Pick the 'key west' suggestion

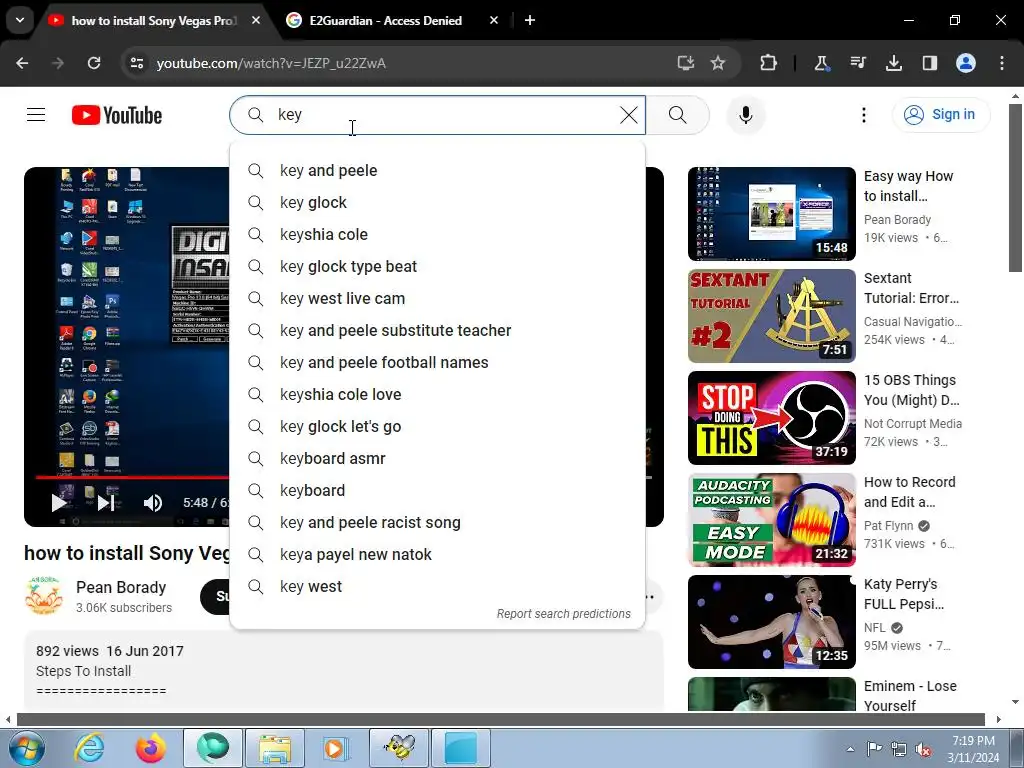438,586
